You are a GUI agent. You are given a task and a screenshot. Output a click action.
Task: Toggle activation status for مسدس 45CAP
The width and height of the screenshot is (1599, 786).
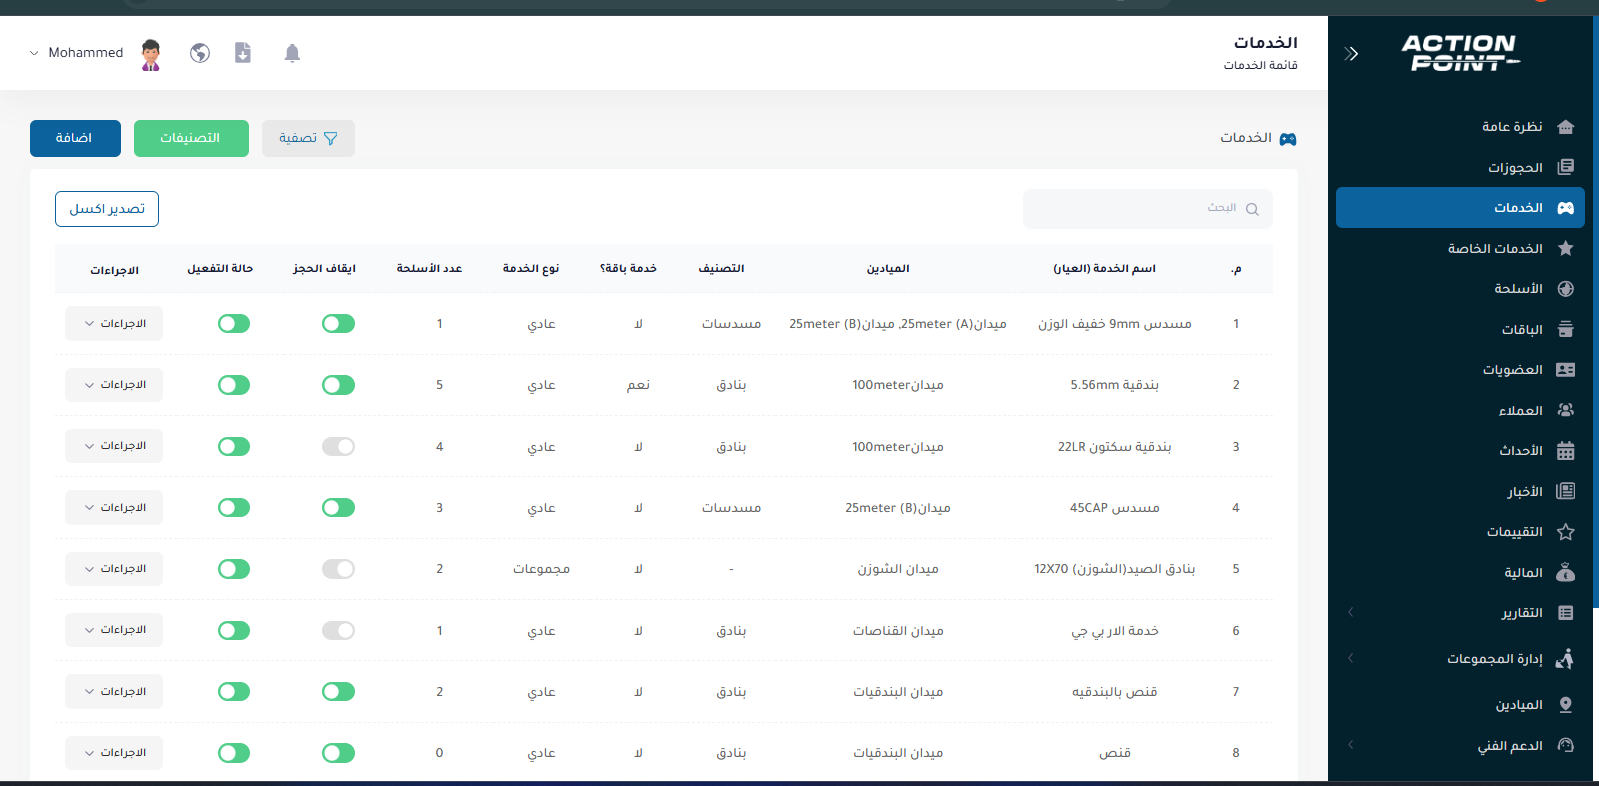coord(234,508)
